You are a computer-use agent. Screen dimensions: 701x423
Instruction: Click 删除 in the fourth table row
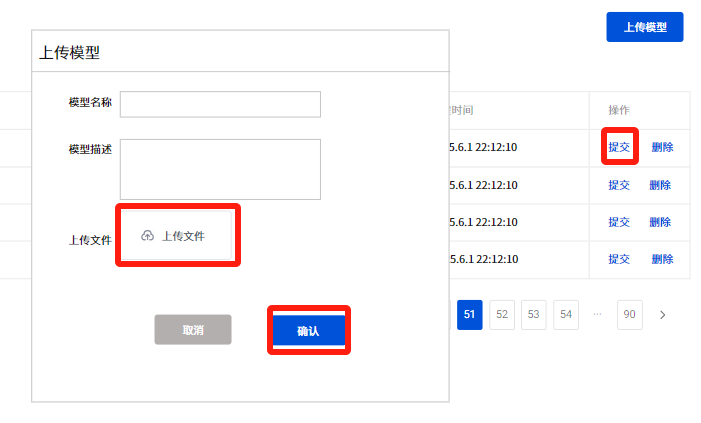click(662, 259)
